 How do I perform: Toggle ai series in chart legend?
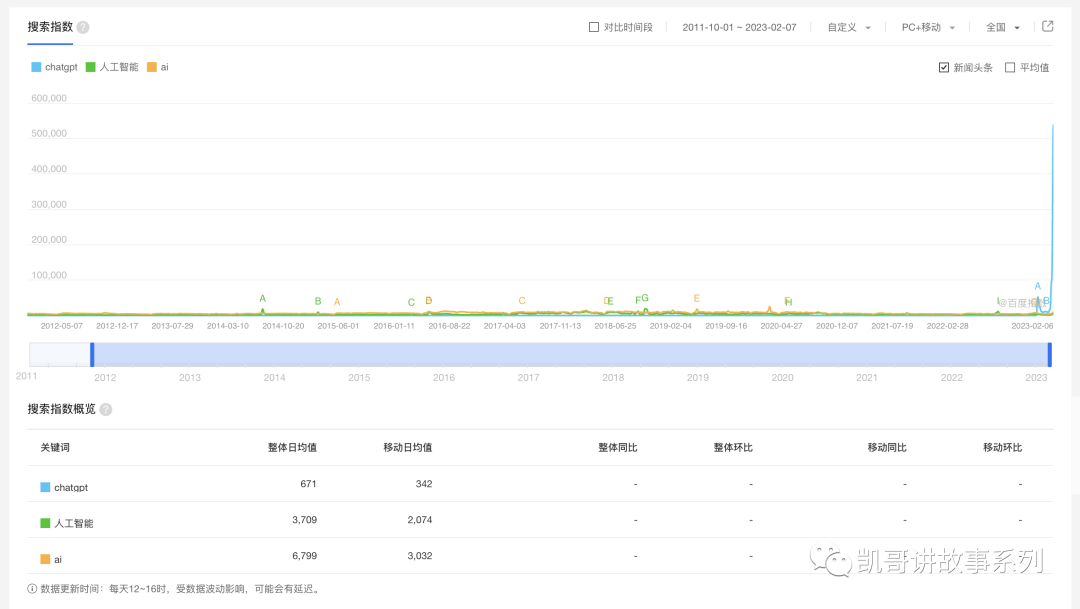[158, 67]
